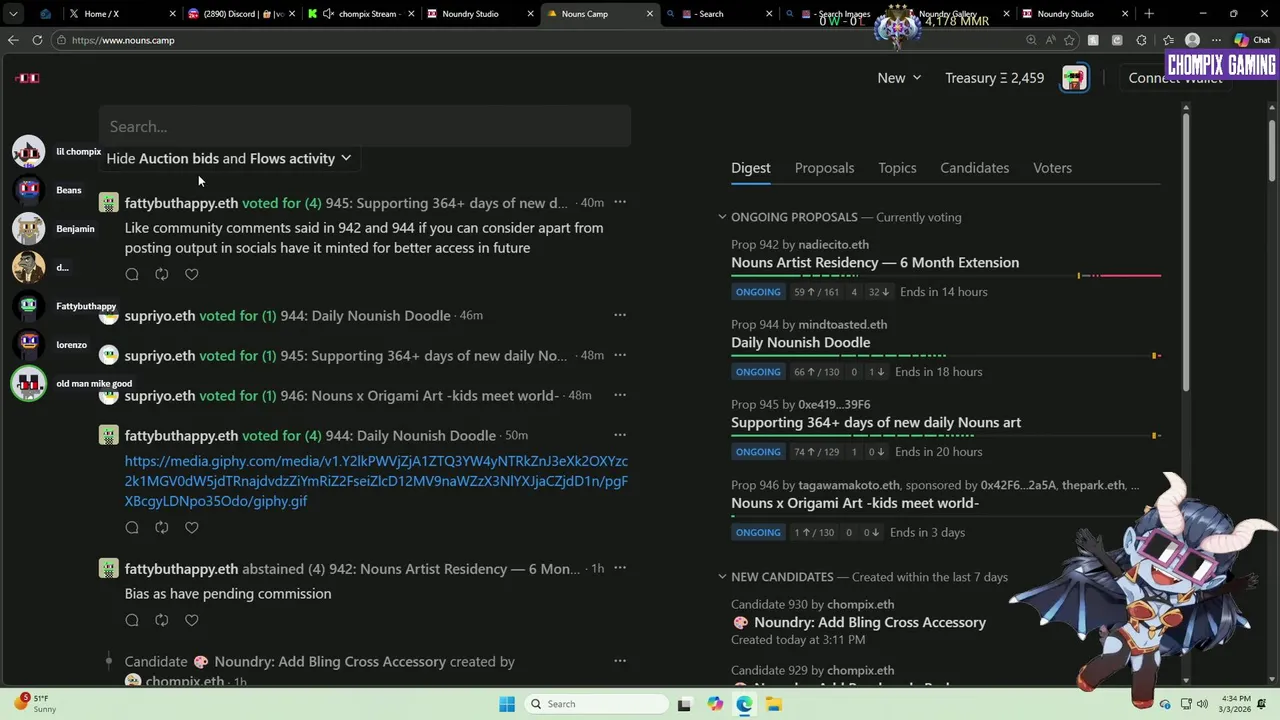Open fattybuthappy.eth profile on 944 vote
This screenshot has width=1280, height=720.
click(181, 435)
